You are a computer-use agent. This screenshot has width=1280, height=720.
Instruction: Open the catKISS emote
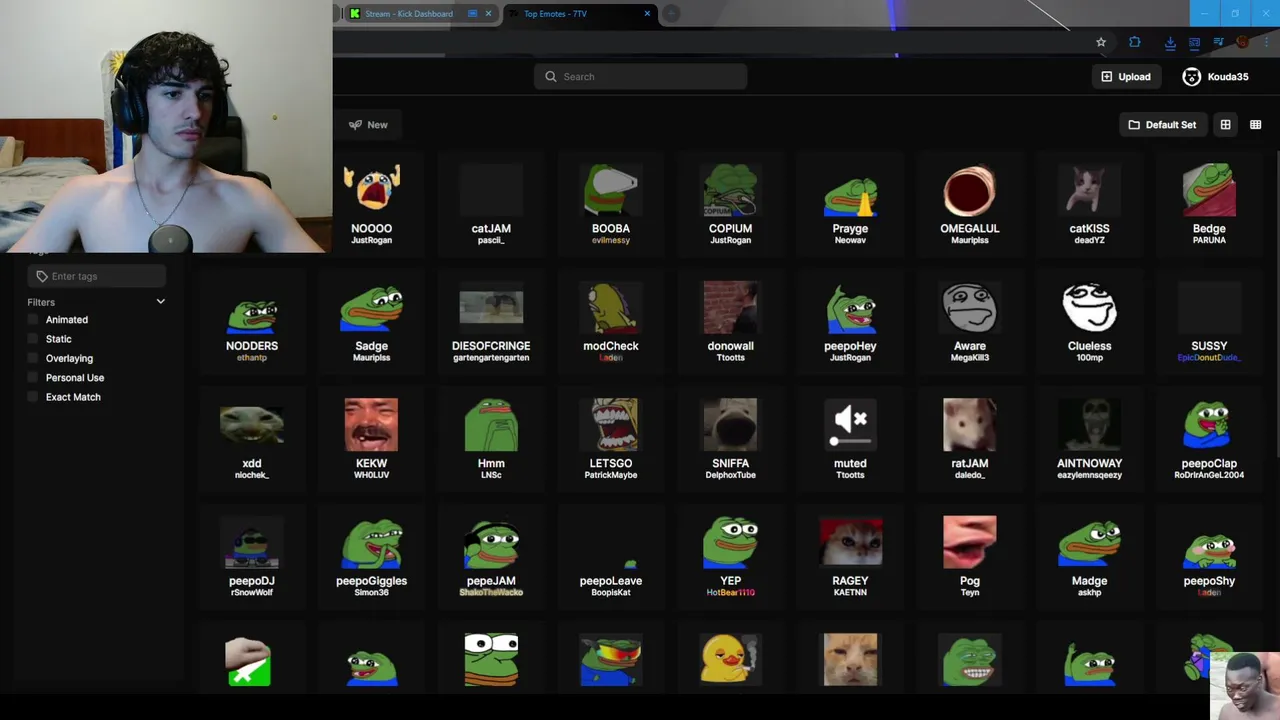point(1089,204)
